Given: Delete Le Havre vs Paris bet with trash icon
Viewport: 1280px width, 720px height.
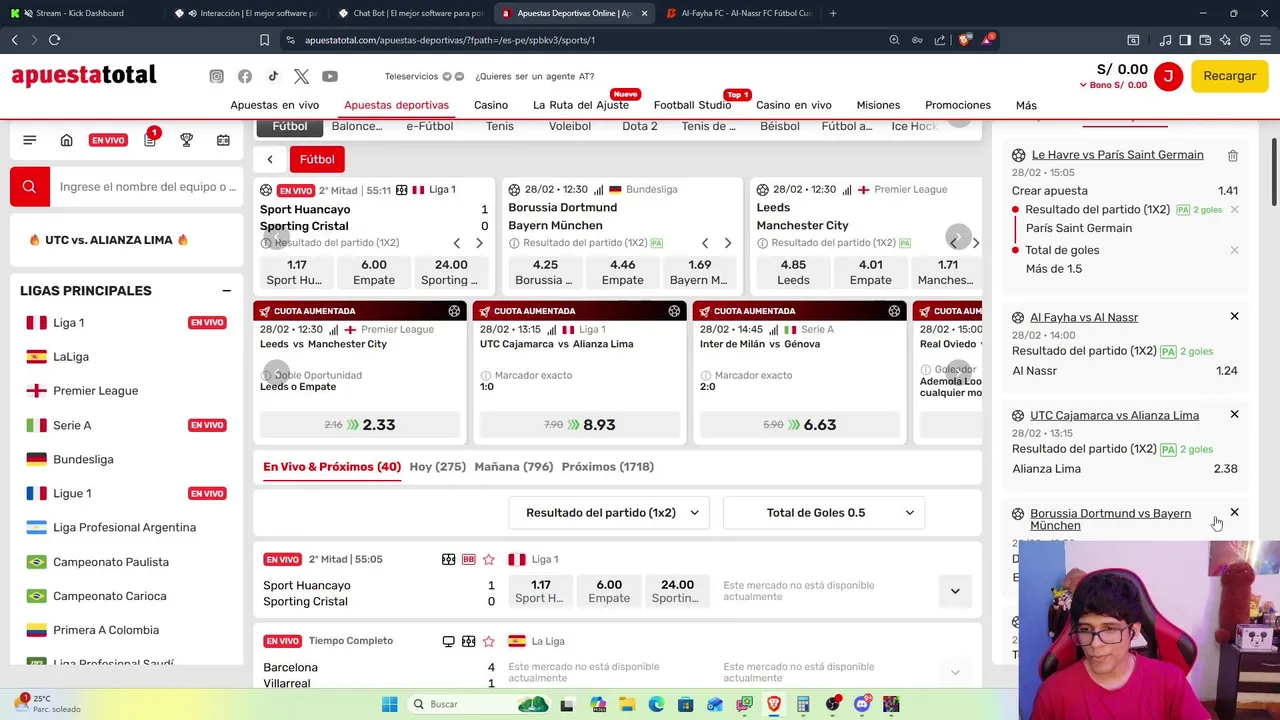Looking at the screenshot, I should (x=1233, y=156).
